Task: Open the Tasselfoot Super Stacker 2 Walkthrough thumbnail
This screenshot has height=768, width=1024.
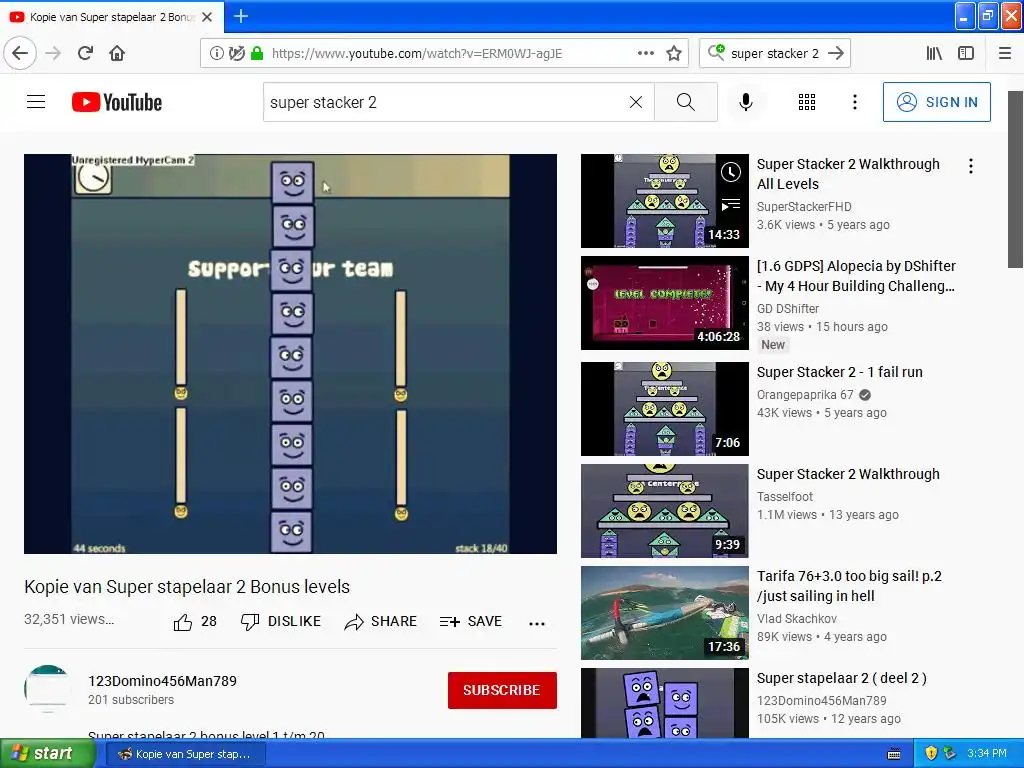Action: pyautogui.click(x=665, y=511)
